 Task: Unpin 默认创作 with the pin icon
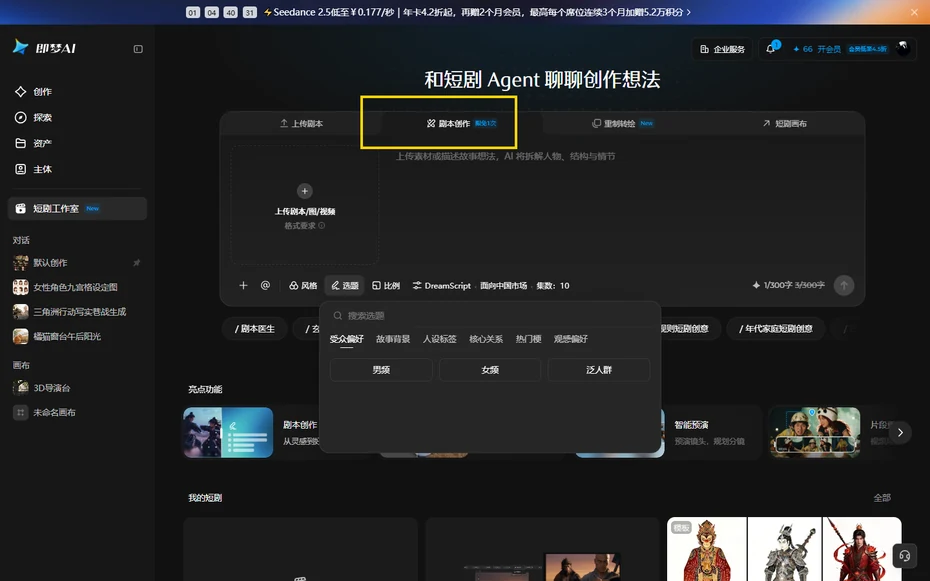(x=136, y=263)
